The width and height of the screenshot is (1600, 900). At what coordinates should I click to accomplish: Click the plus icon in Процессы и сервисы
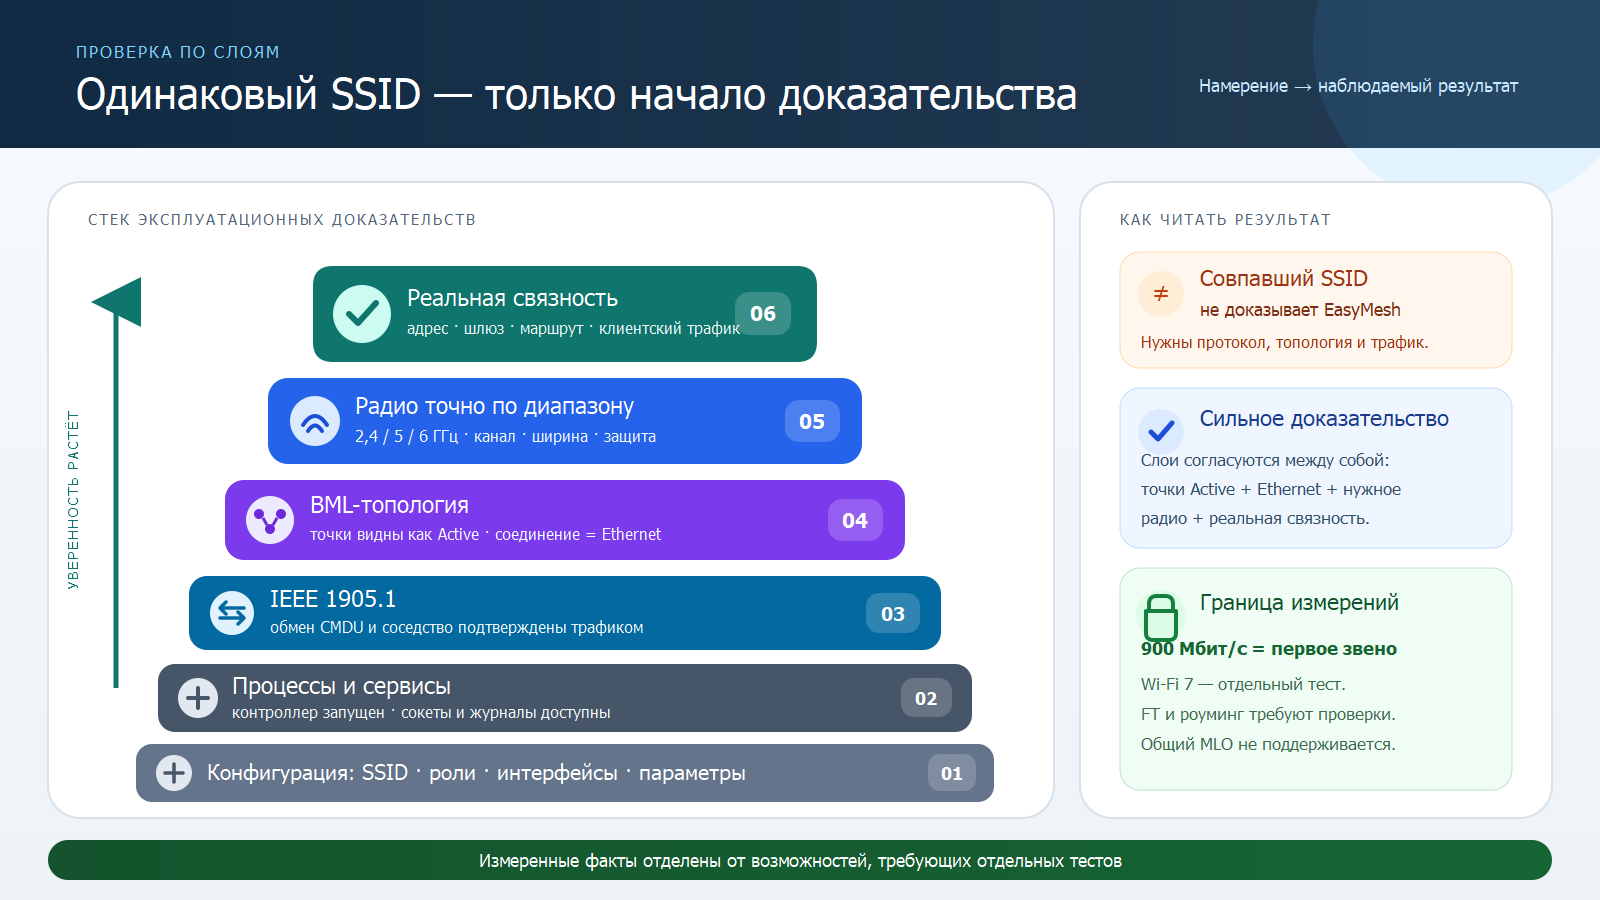(198, 698)
